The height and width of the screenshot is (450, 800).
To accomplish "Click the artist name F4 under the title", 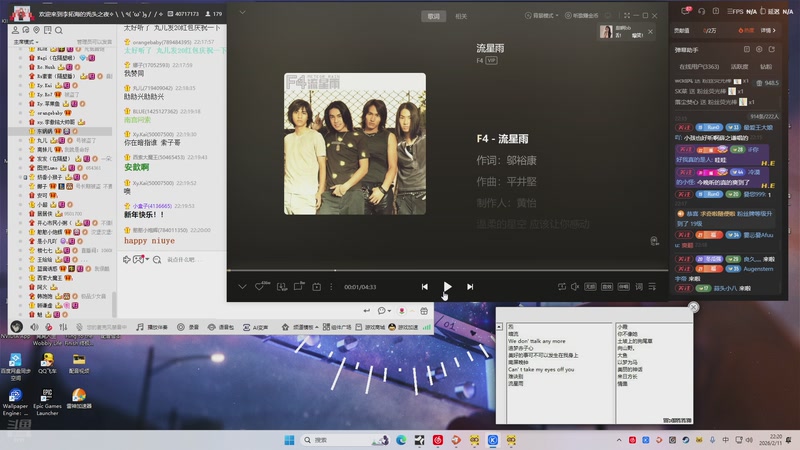I will [x=480, y=60].
